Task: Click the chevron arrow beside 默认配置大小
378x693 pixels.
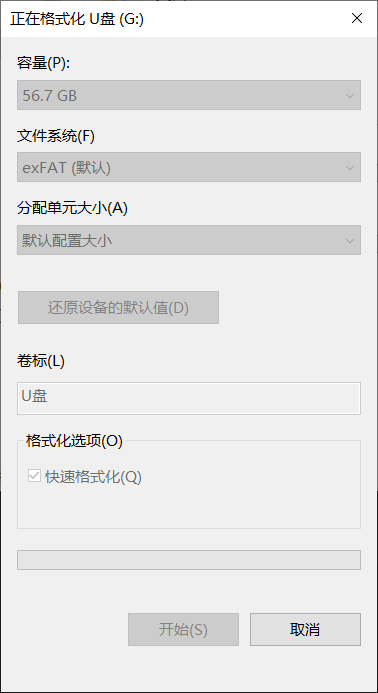Action: tap(350, 241)
